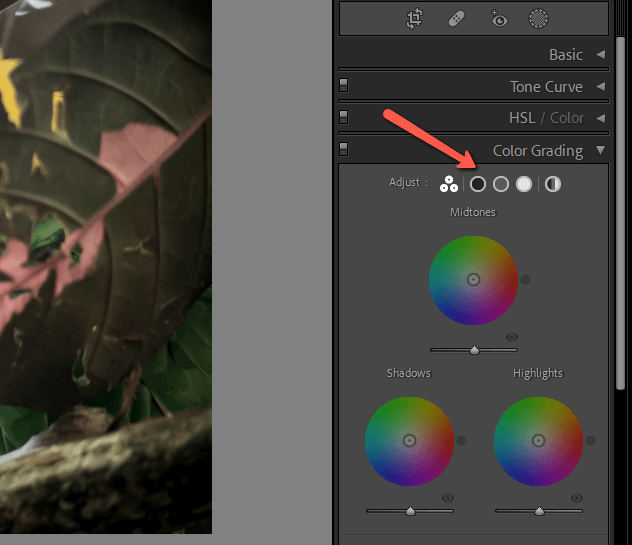Expand the Basic panel
This screenshot has width=632, height=545.
[x=601, y=54]
